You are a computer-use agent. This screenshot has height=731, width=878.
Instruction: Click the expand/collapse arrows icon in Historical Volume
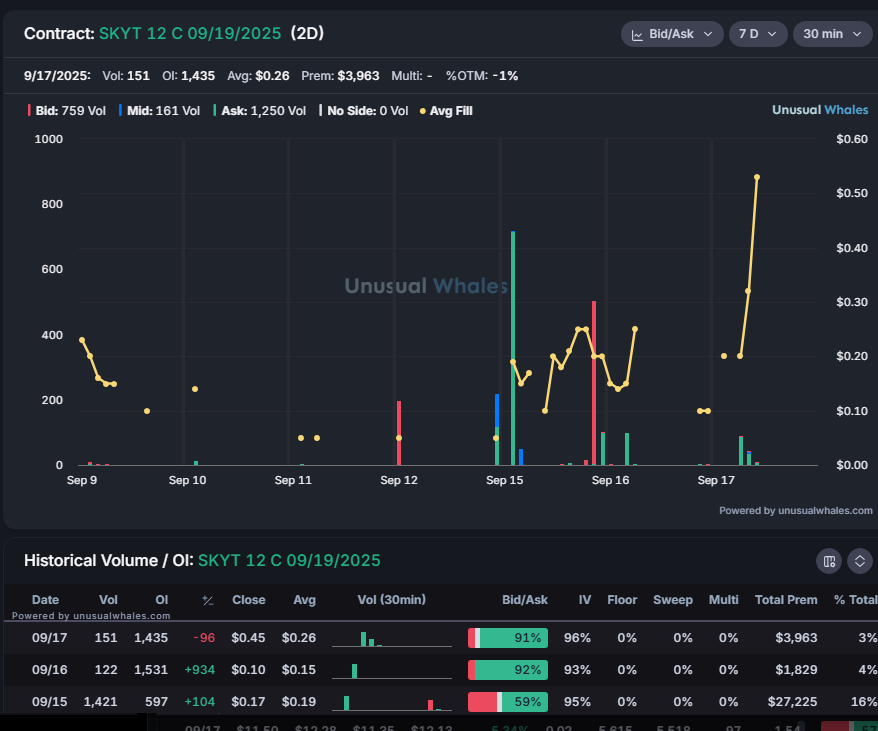point(860,561)
